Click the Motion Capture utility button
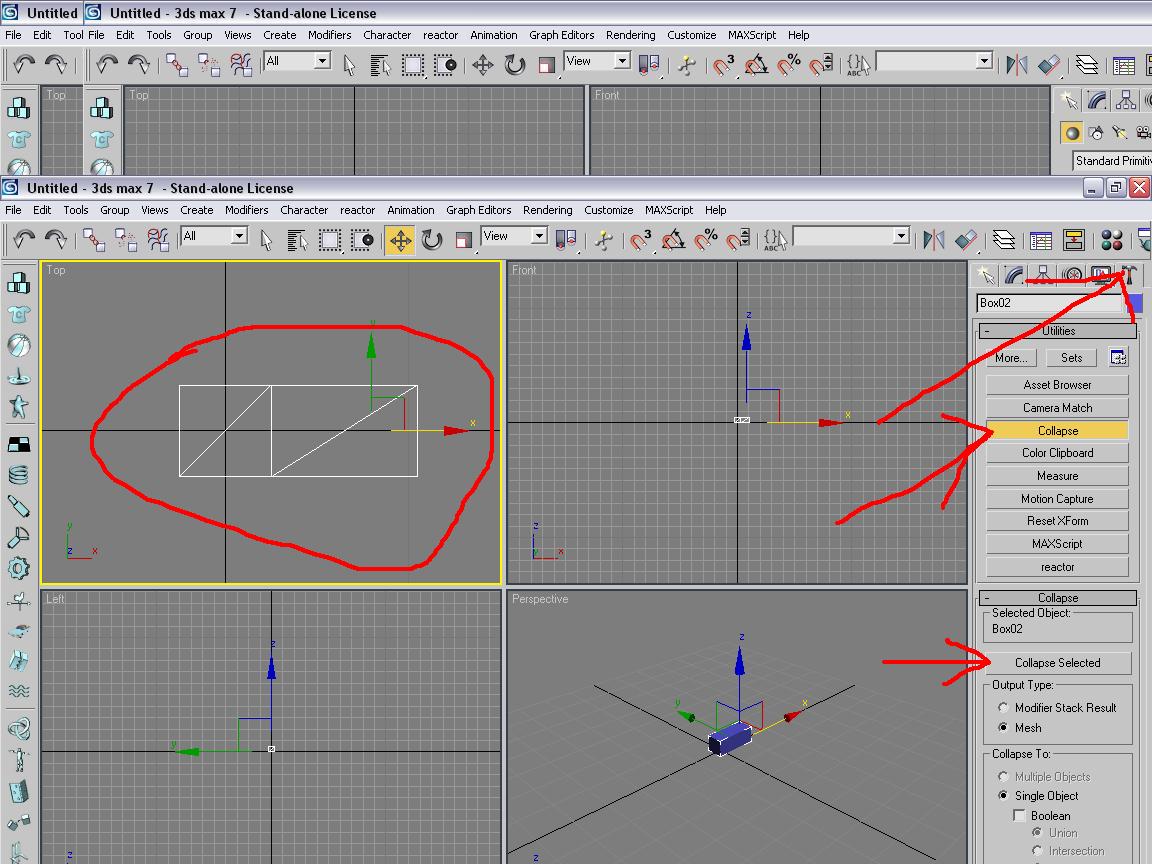This screenshot has height=864, width=1152. [x=1057, y=499]
